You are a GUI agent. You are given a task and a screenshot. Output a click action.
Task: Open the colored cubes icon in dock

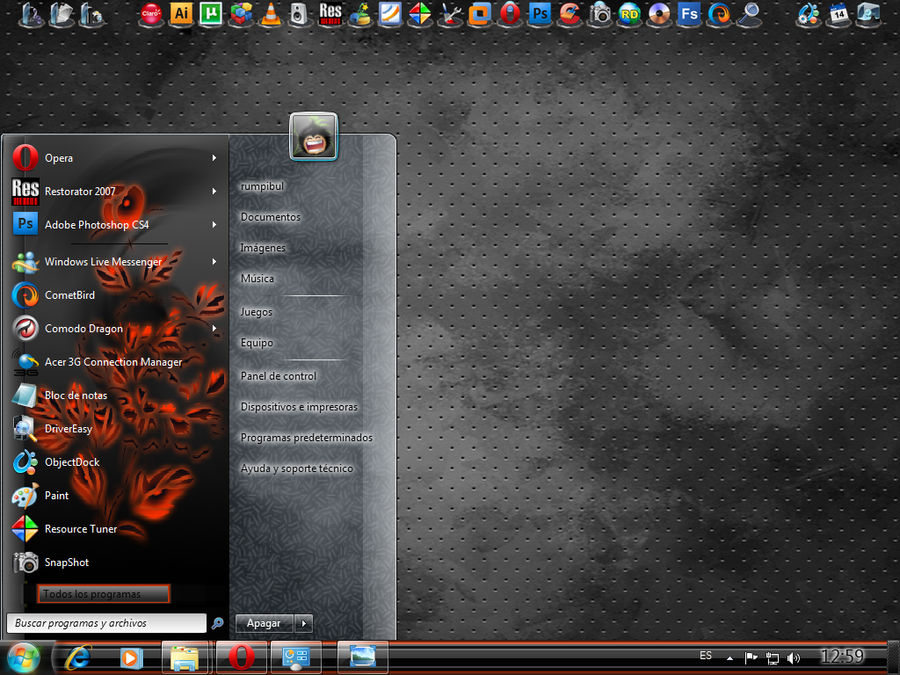(x=240, y=14)
